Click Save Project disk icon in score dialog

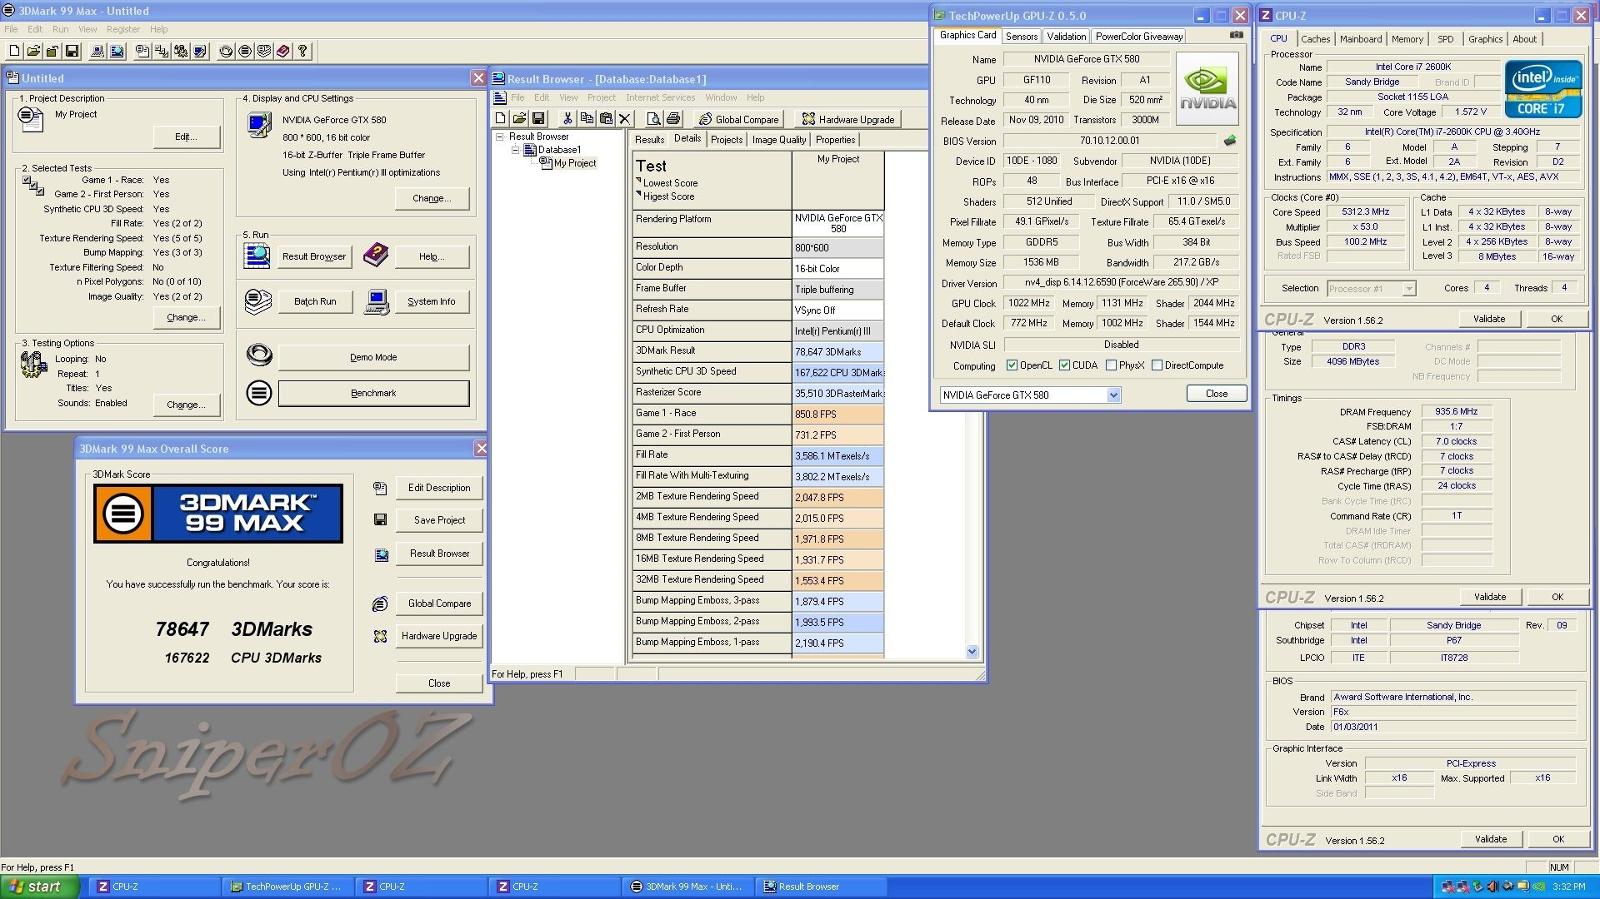pyautogui.click(x=380, y=520)
